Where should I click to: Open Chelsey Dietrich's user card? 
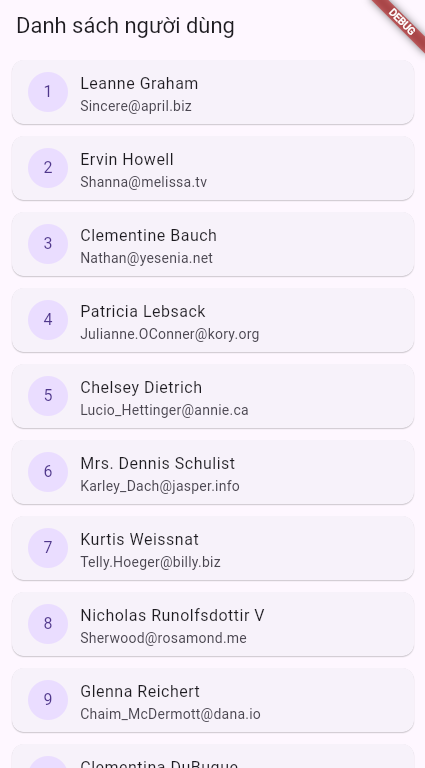(x=212, y=396)
